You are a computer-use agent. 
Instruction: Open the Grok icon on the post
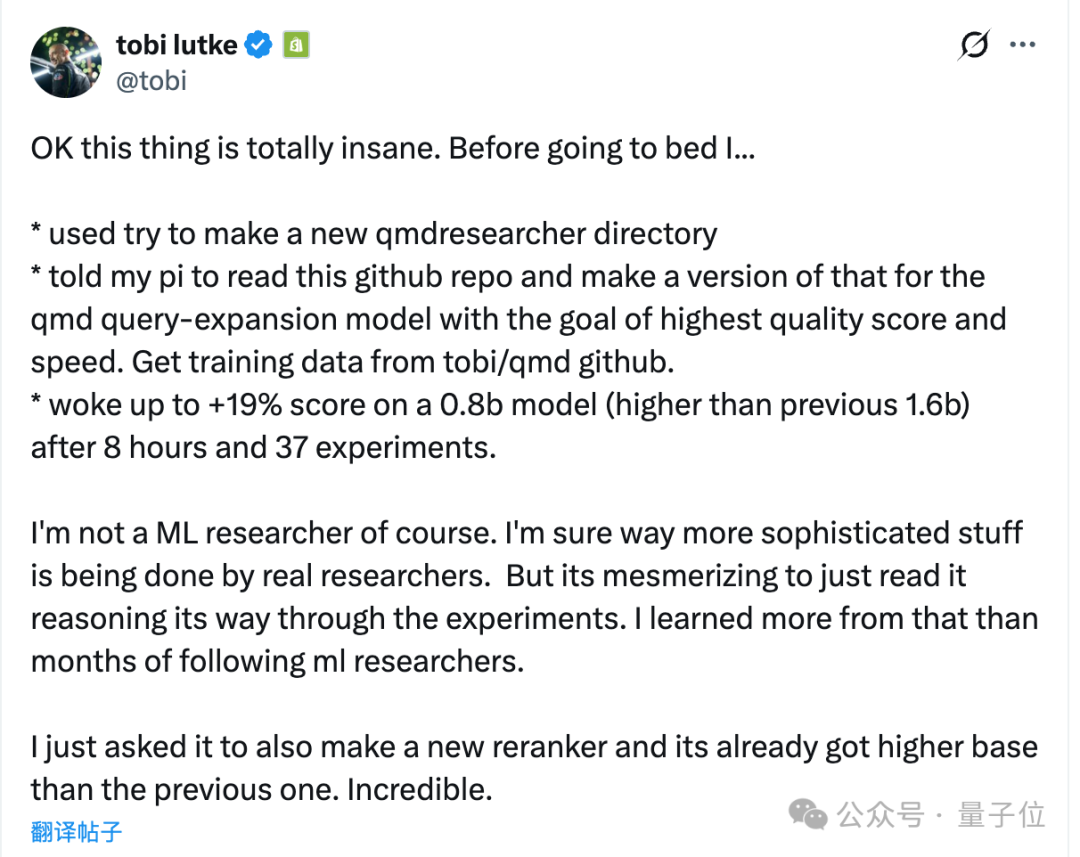[x=973, y=45]
